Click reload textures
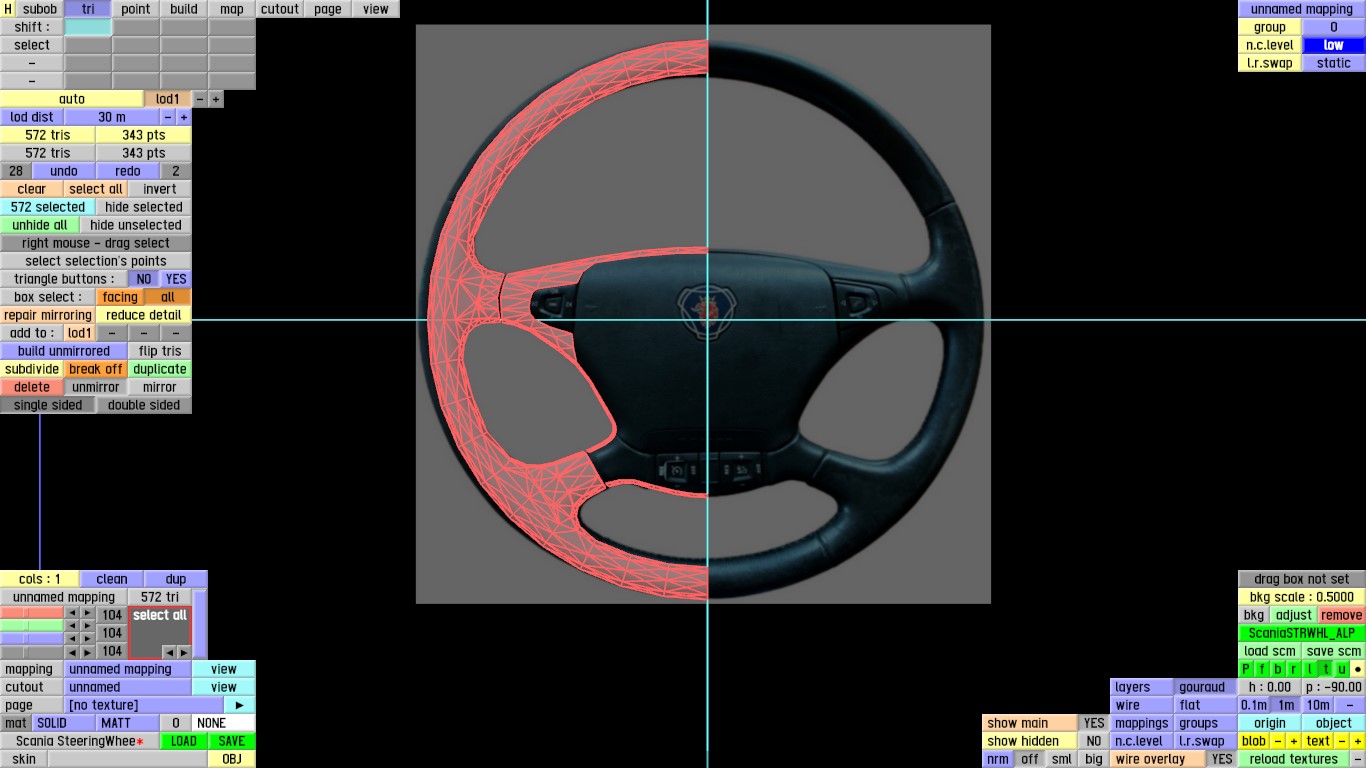The height and width of the screenshot is (768, 1366). [1294, 759]
